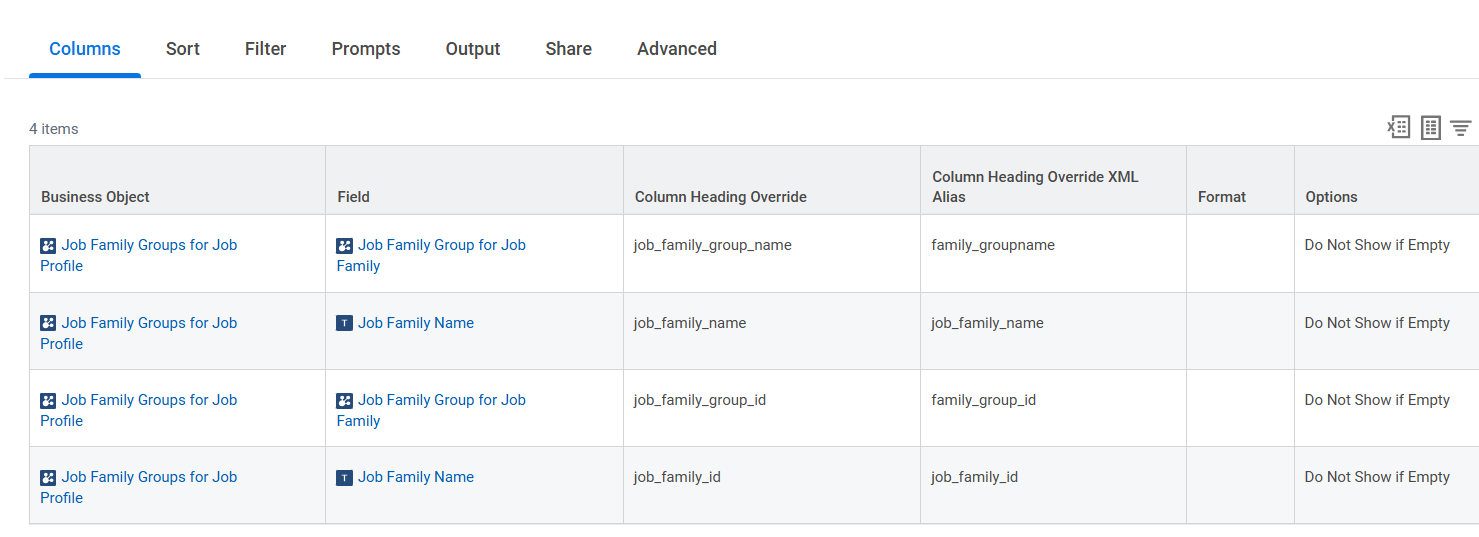Toggle the grid view icon
The width and height of the screenshot is (1479, 537).
click(x=1431, y=128)
